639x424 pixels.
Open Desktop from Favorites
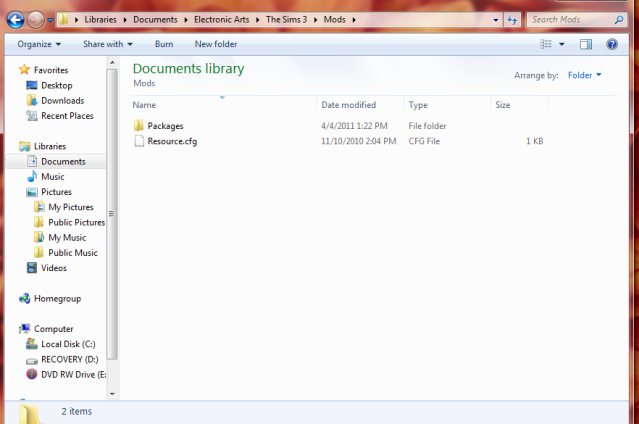[57, 85]
